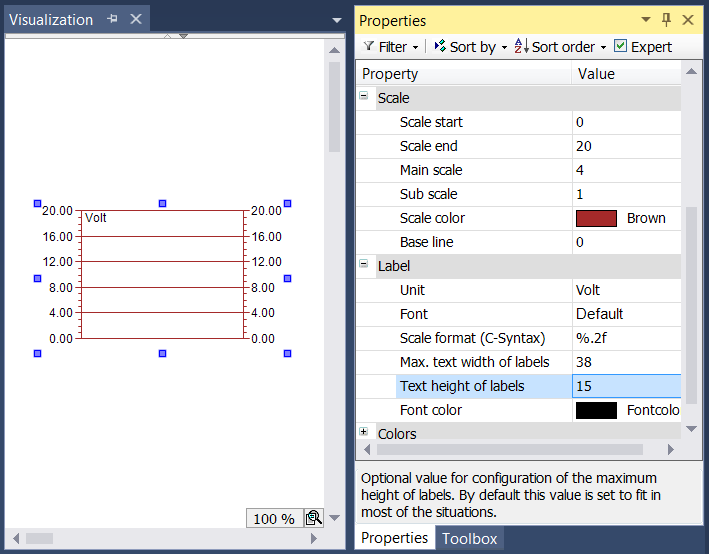Click the black Font color swatch
The height and width of the screenshot is (554, 709).
click(596, 410)
